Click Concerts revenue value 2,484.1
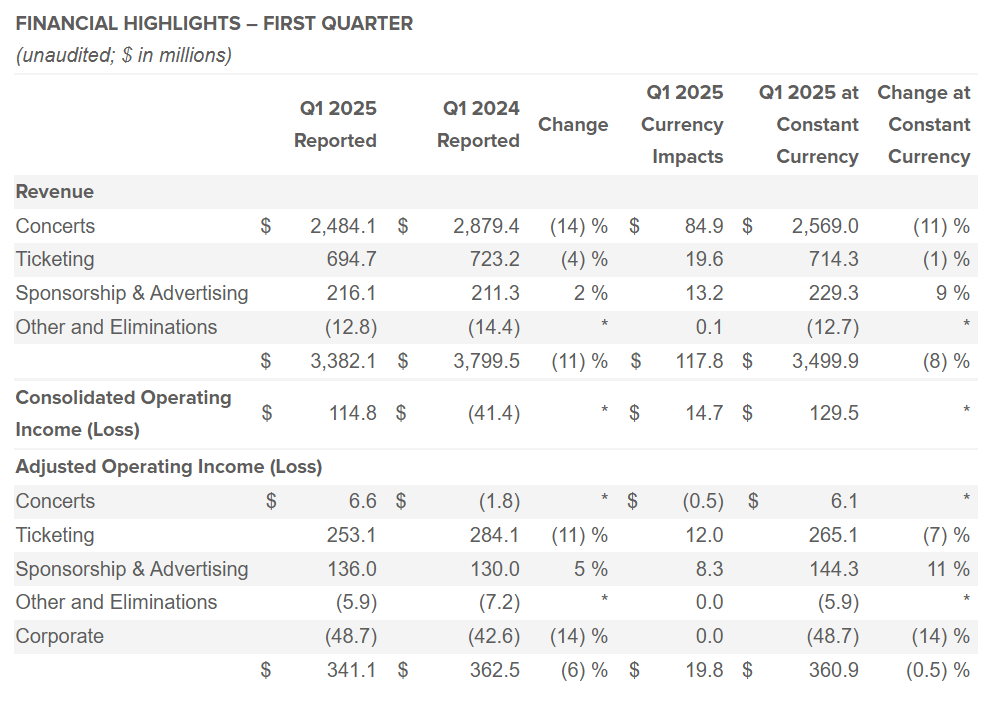989x715 pixels. click(343, 226)
